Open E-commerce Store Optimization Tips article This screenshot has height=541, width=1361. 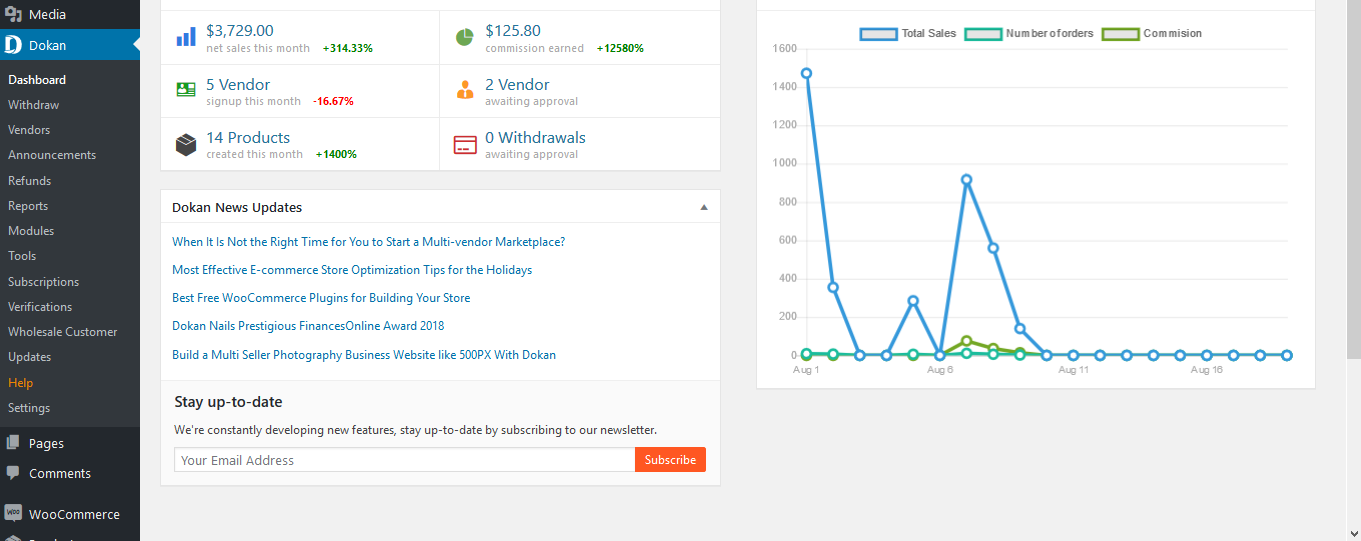click(x=352, y=270)
